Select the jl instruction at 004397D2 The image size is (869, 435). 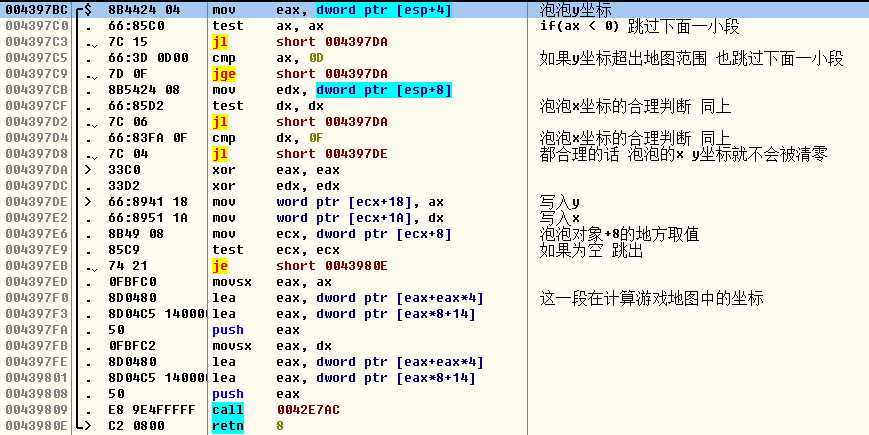(x=300, y=122)
